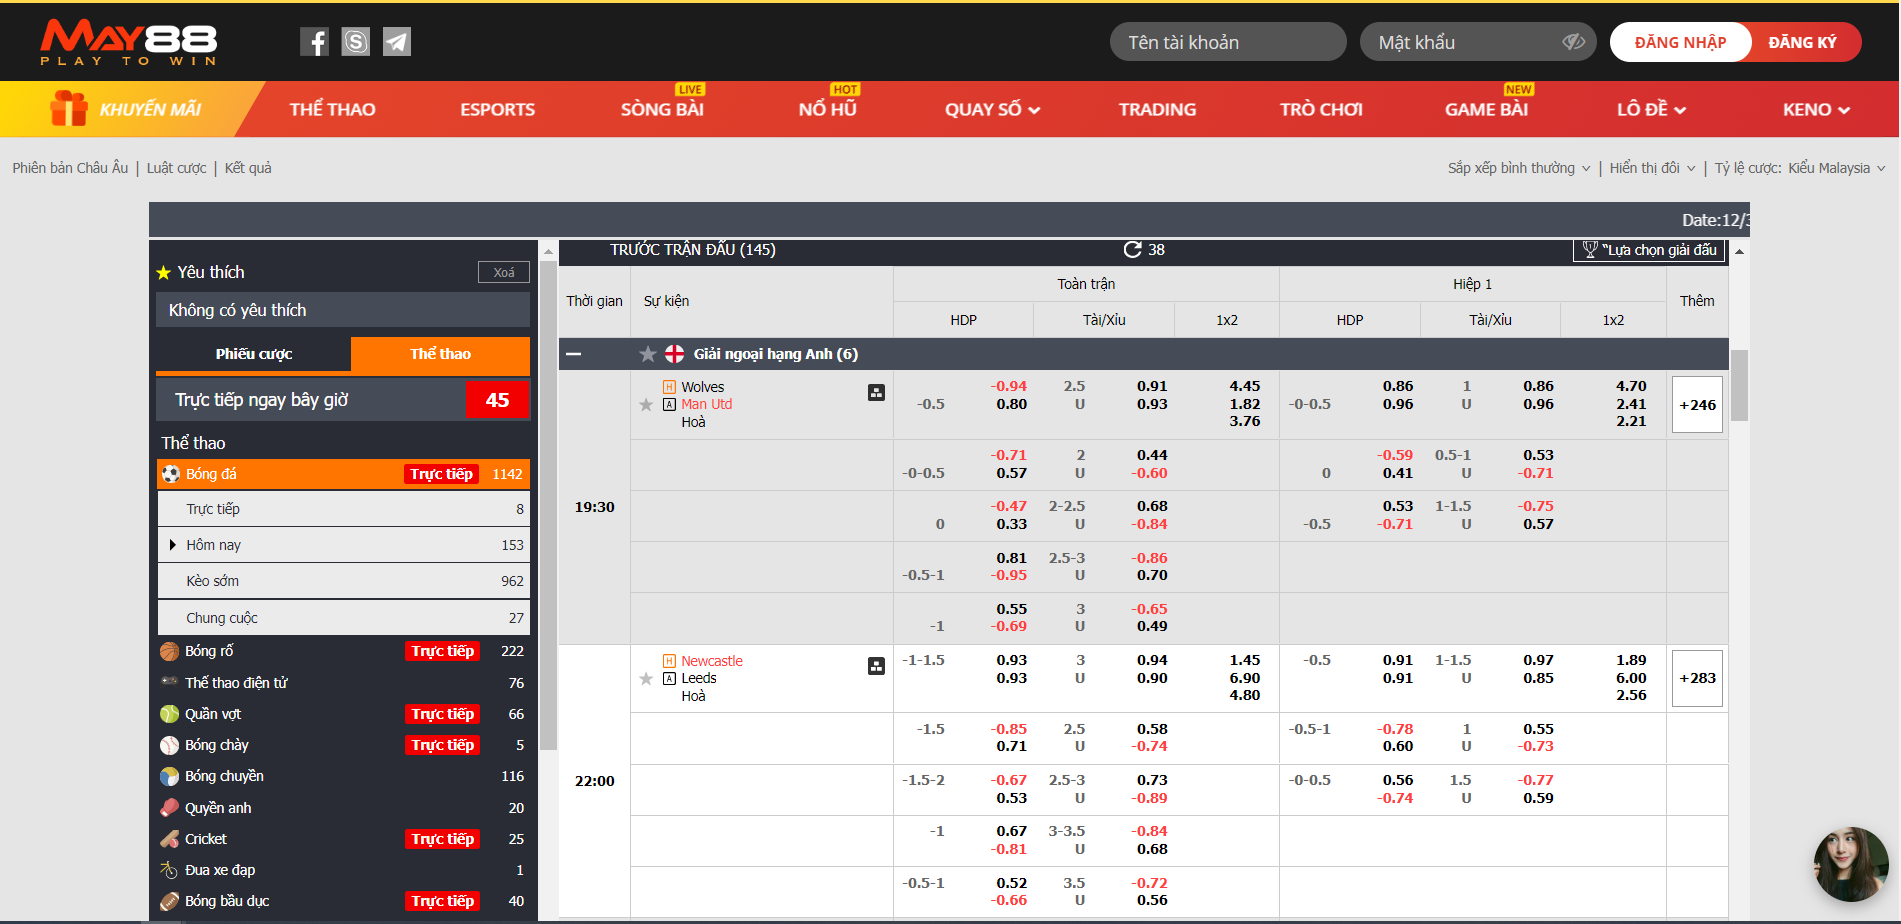Click the live chat support avatar
This screenshot has height=924, width=1901.
pyautogui.click(x=1850, y=864)
